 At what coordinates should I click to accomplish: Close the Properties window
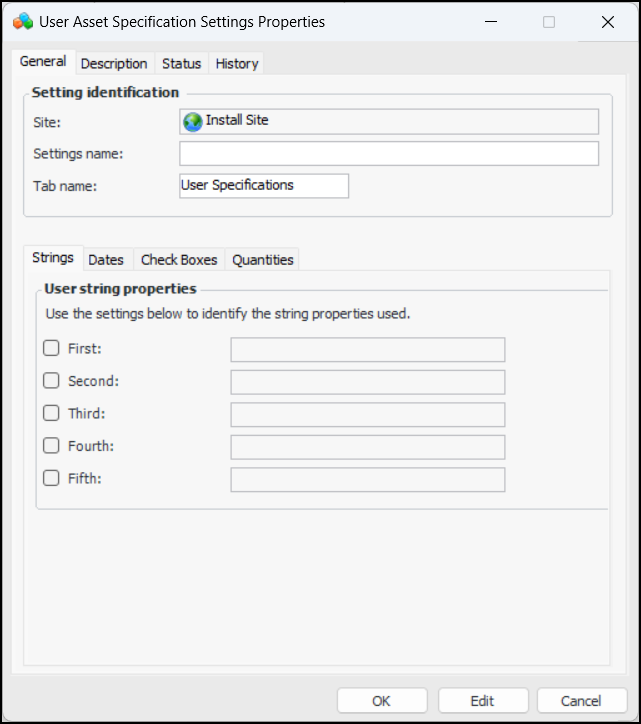tap(608, 22)
